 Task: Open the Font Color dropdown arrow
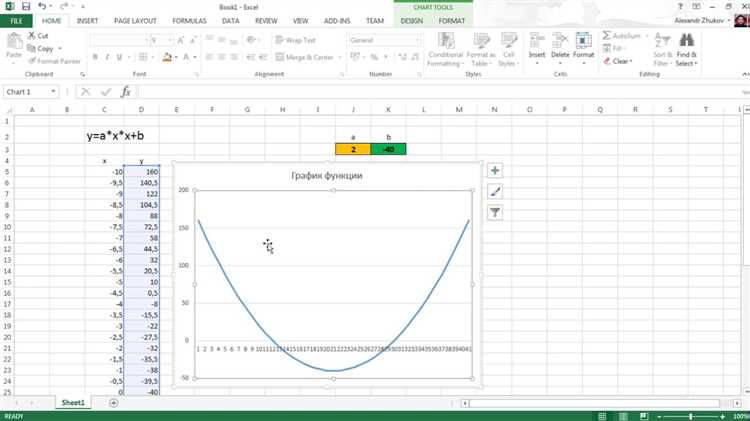tap(195, 57)
